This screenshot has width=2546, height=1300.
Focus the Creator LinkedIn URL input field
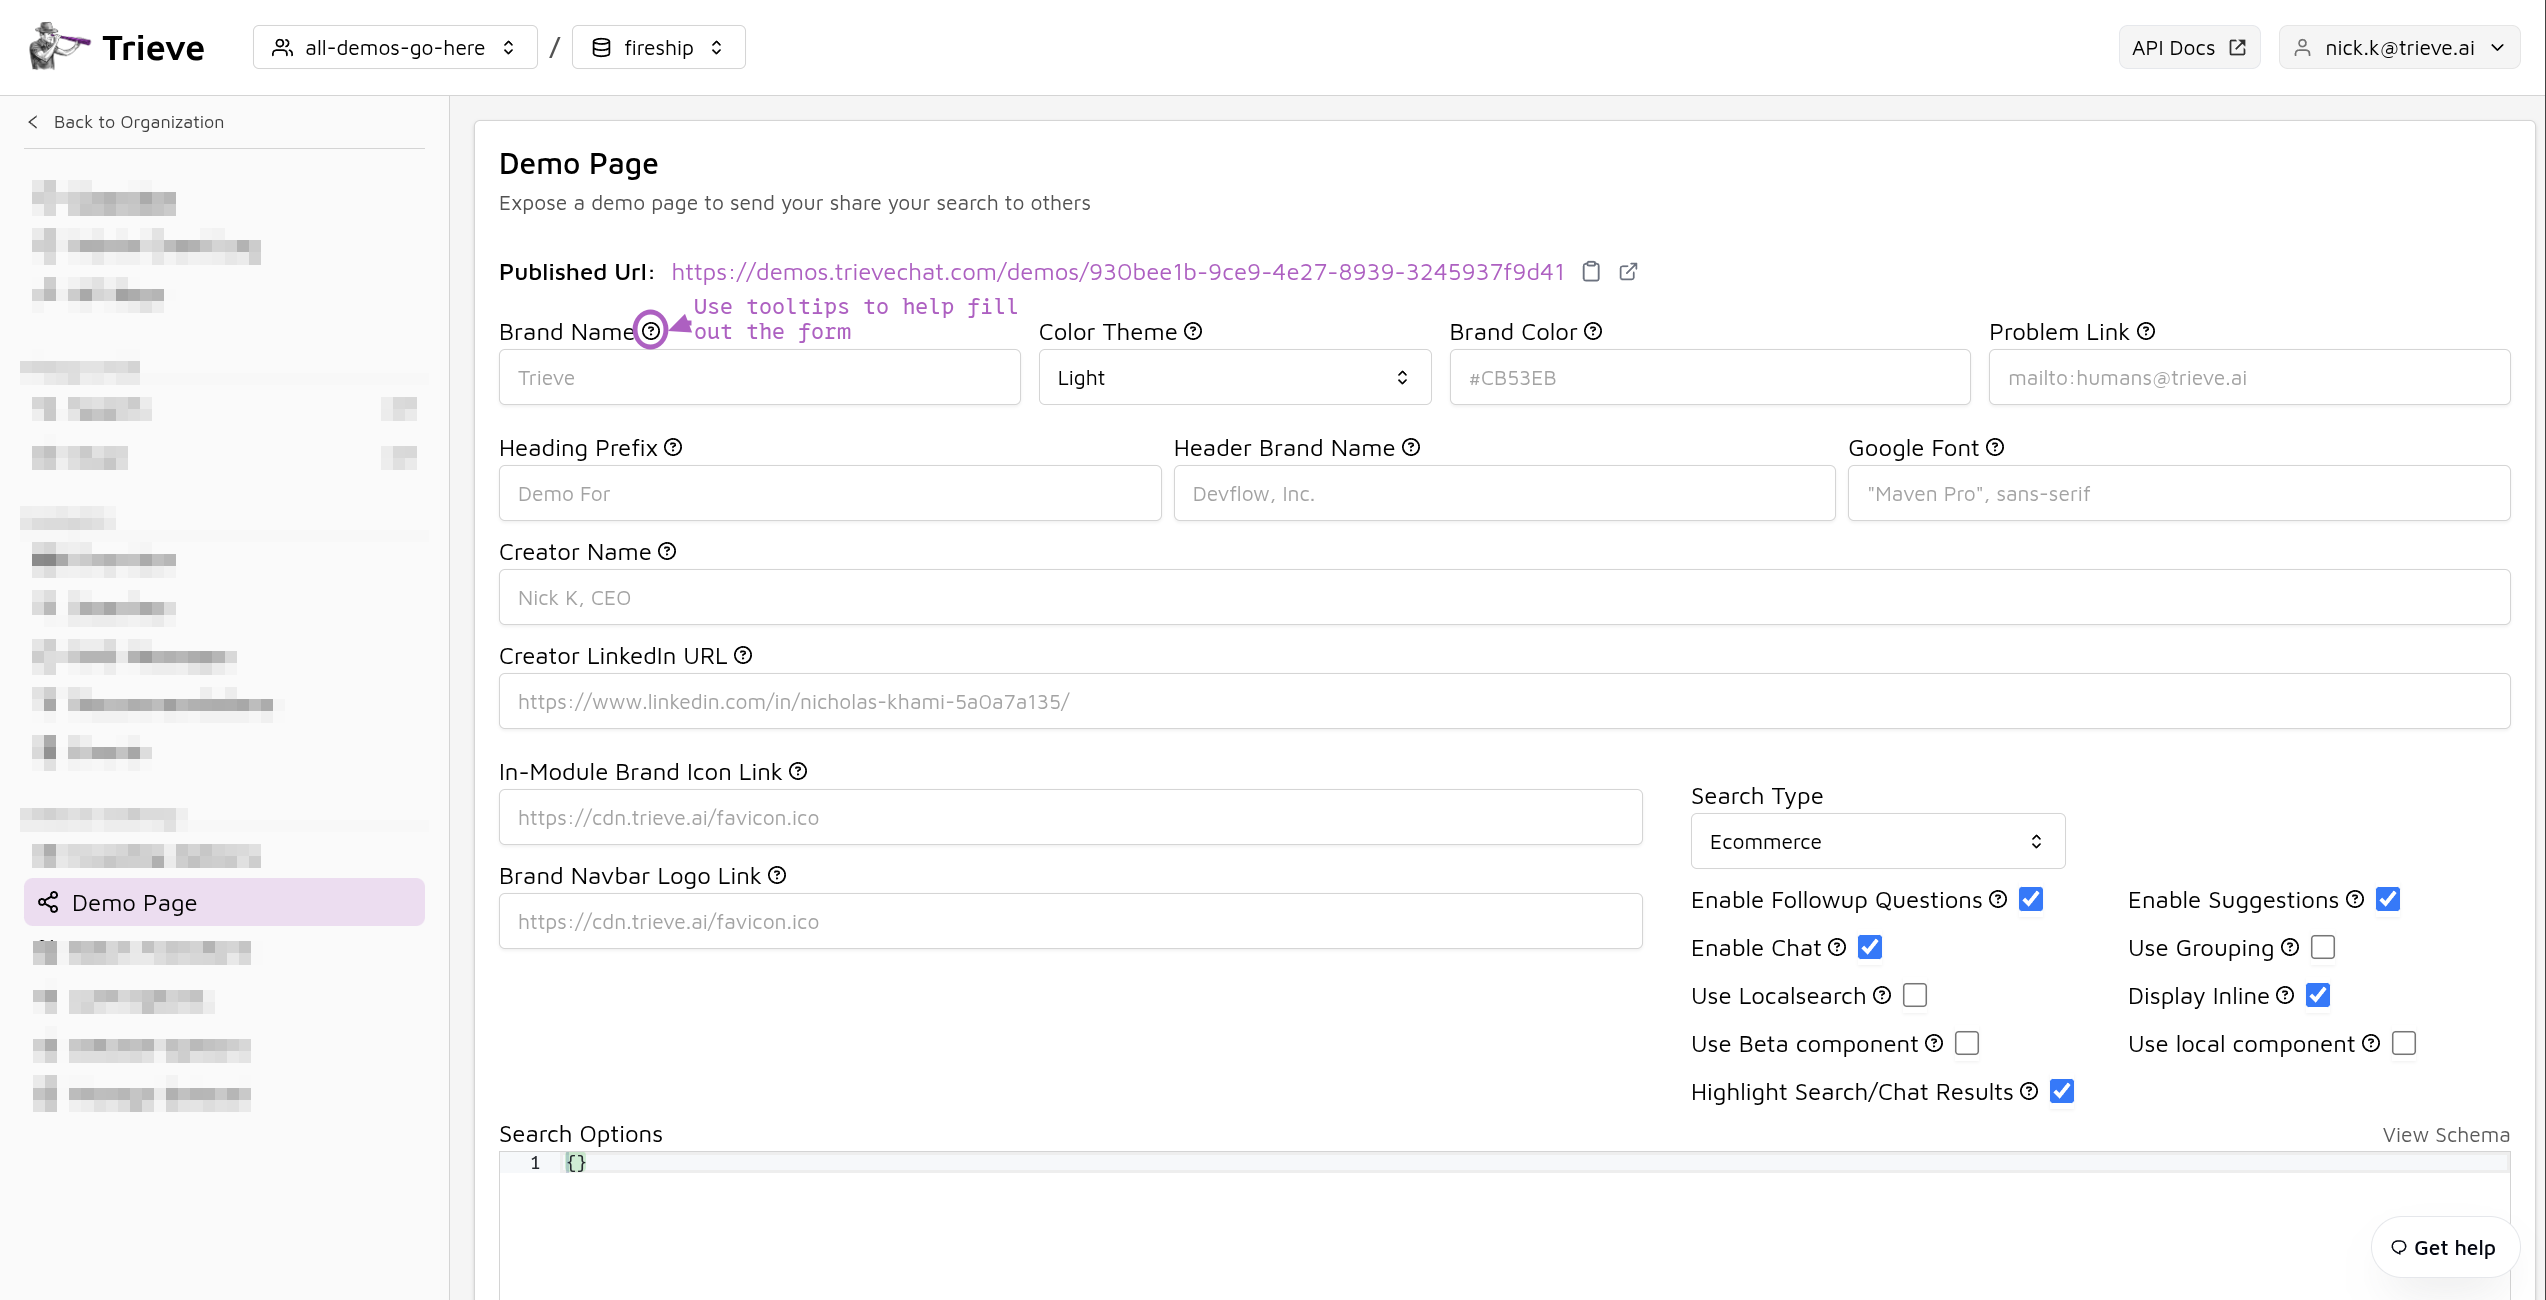1505,701
